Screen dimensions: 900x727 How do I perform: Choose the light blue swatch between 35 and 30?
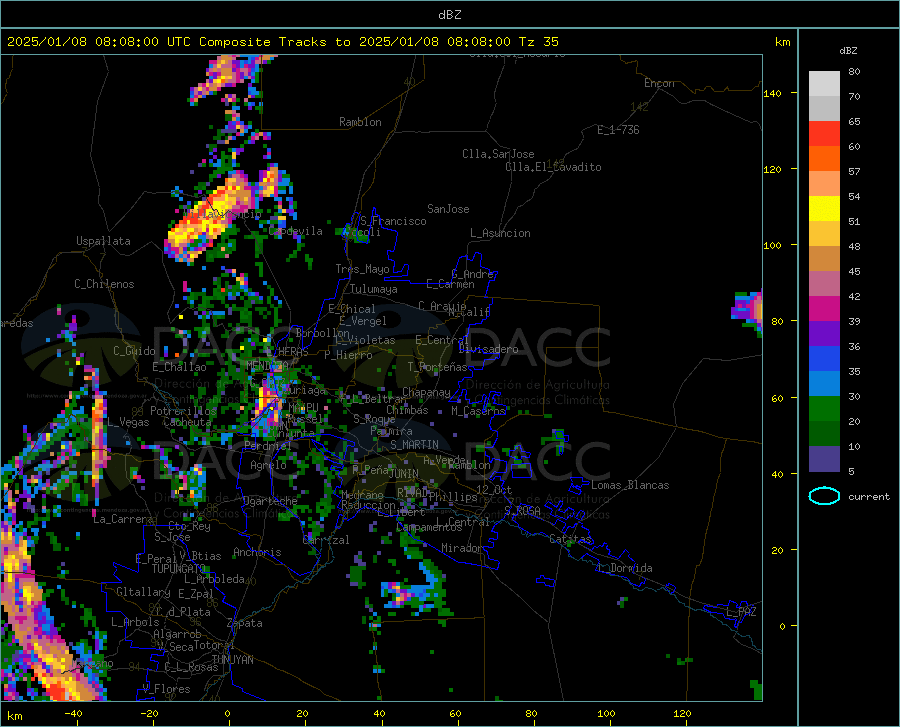(824, 384)
